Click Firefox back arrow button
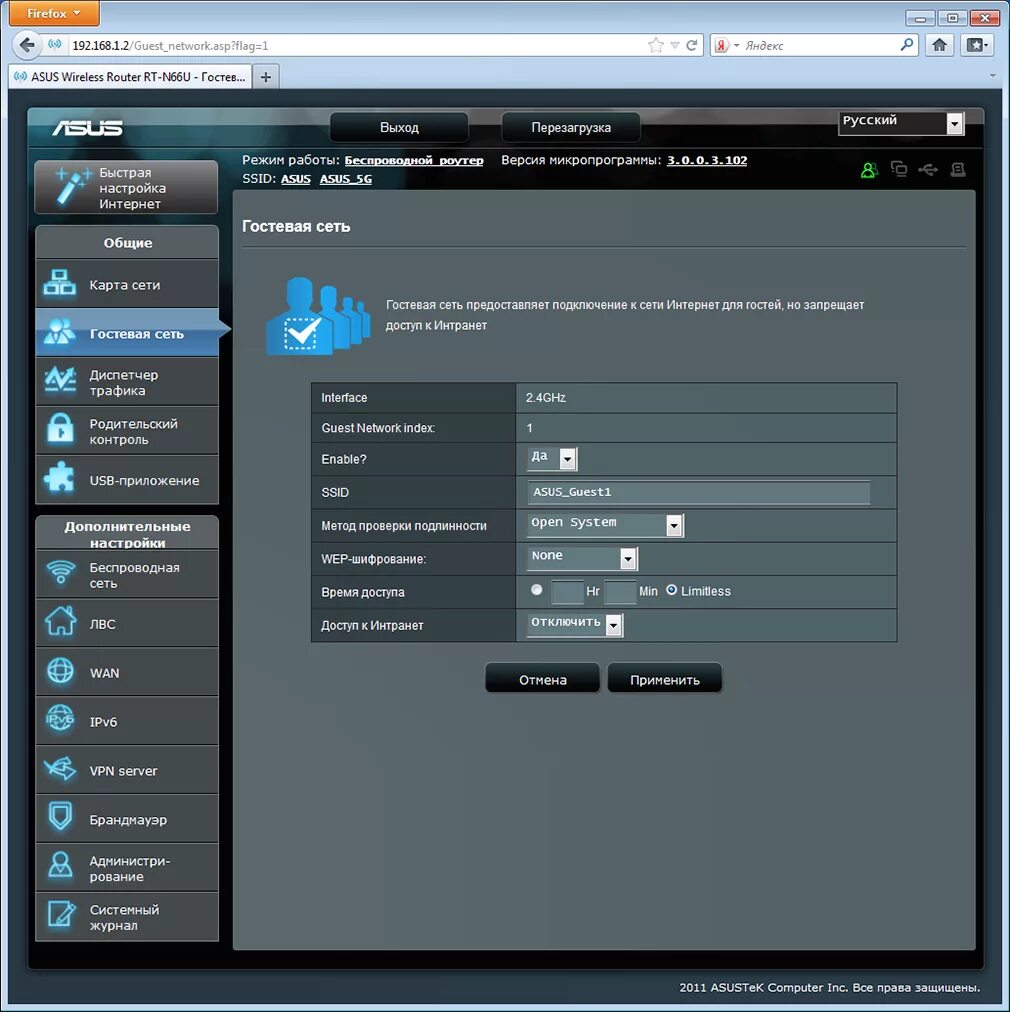 point(26,45)
